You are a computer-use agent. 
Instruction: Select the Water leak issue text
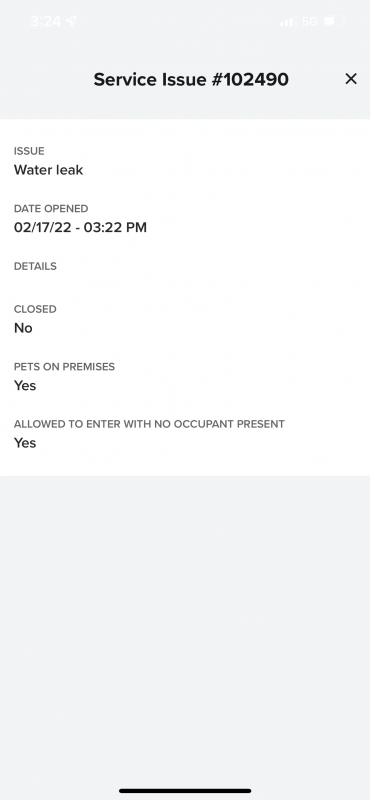(48, 170)
